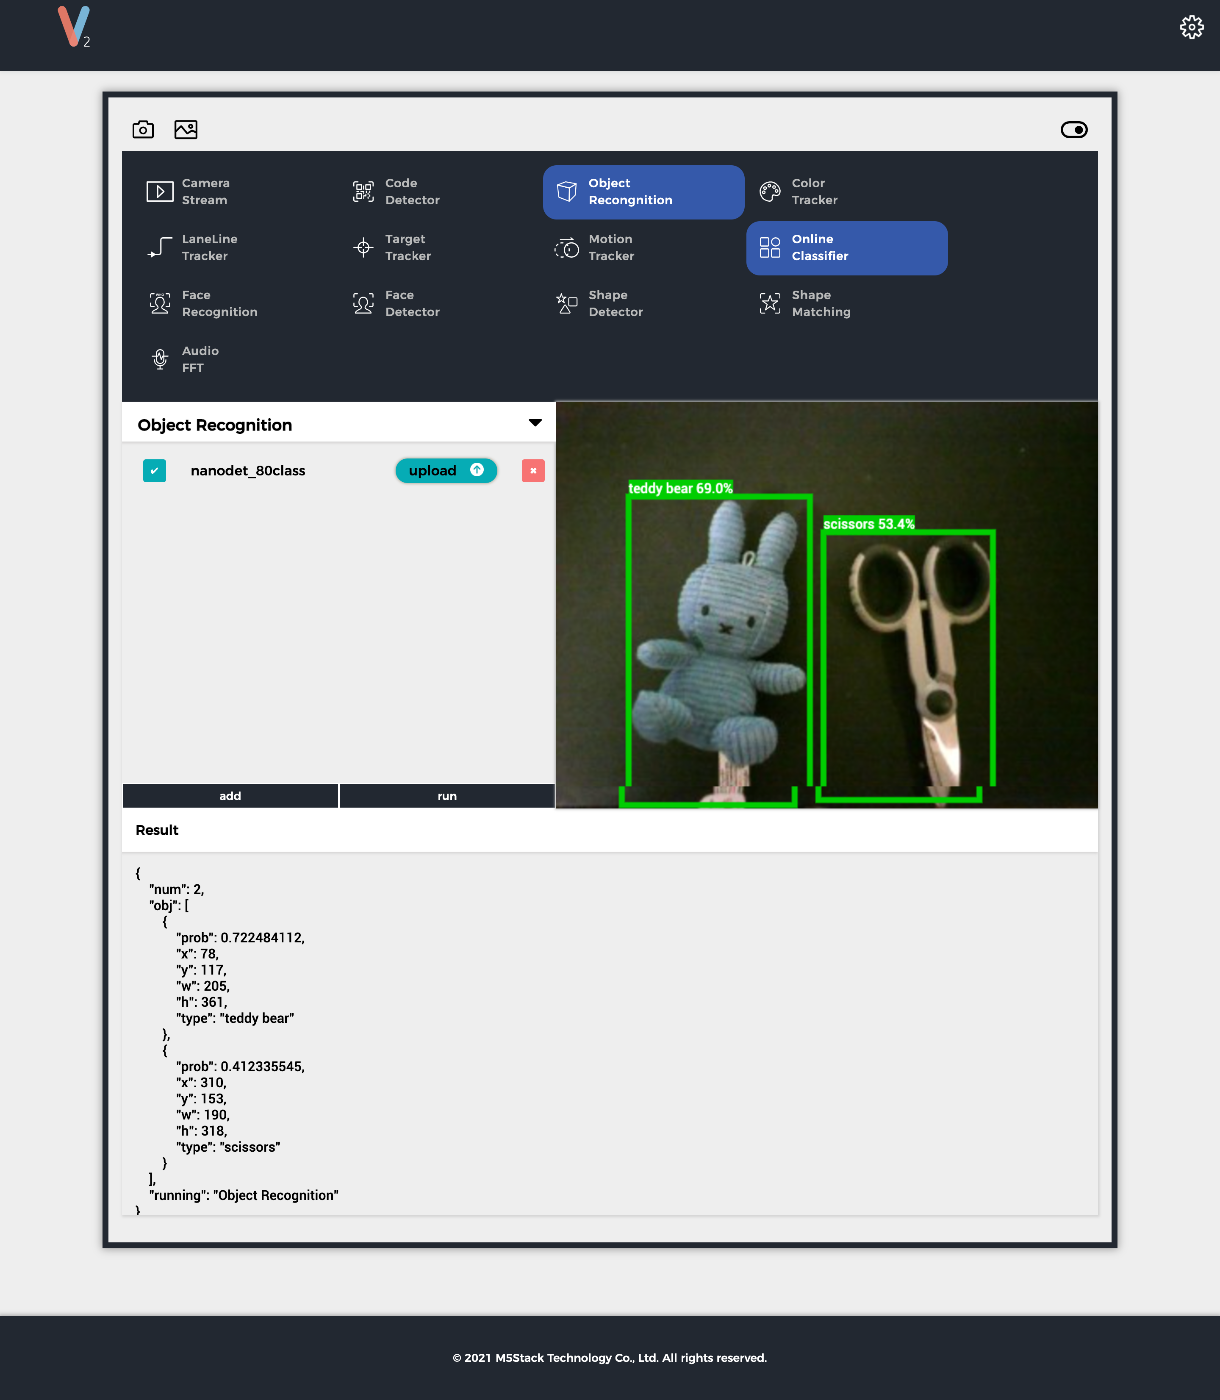Select Shape Matching function
Screen dimensions: 1220x1400
pyautogui.click(x=847, y=304)
